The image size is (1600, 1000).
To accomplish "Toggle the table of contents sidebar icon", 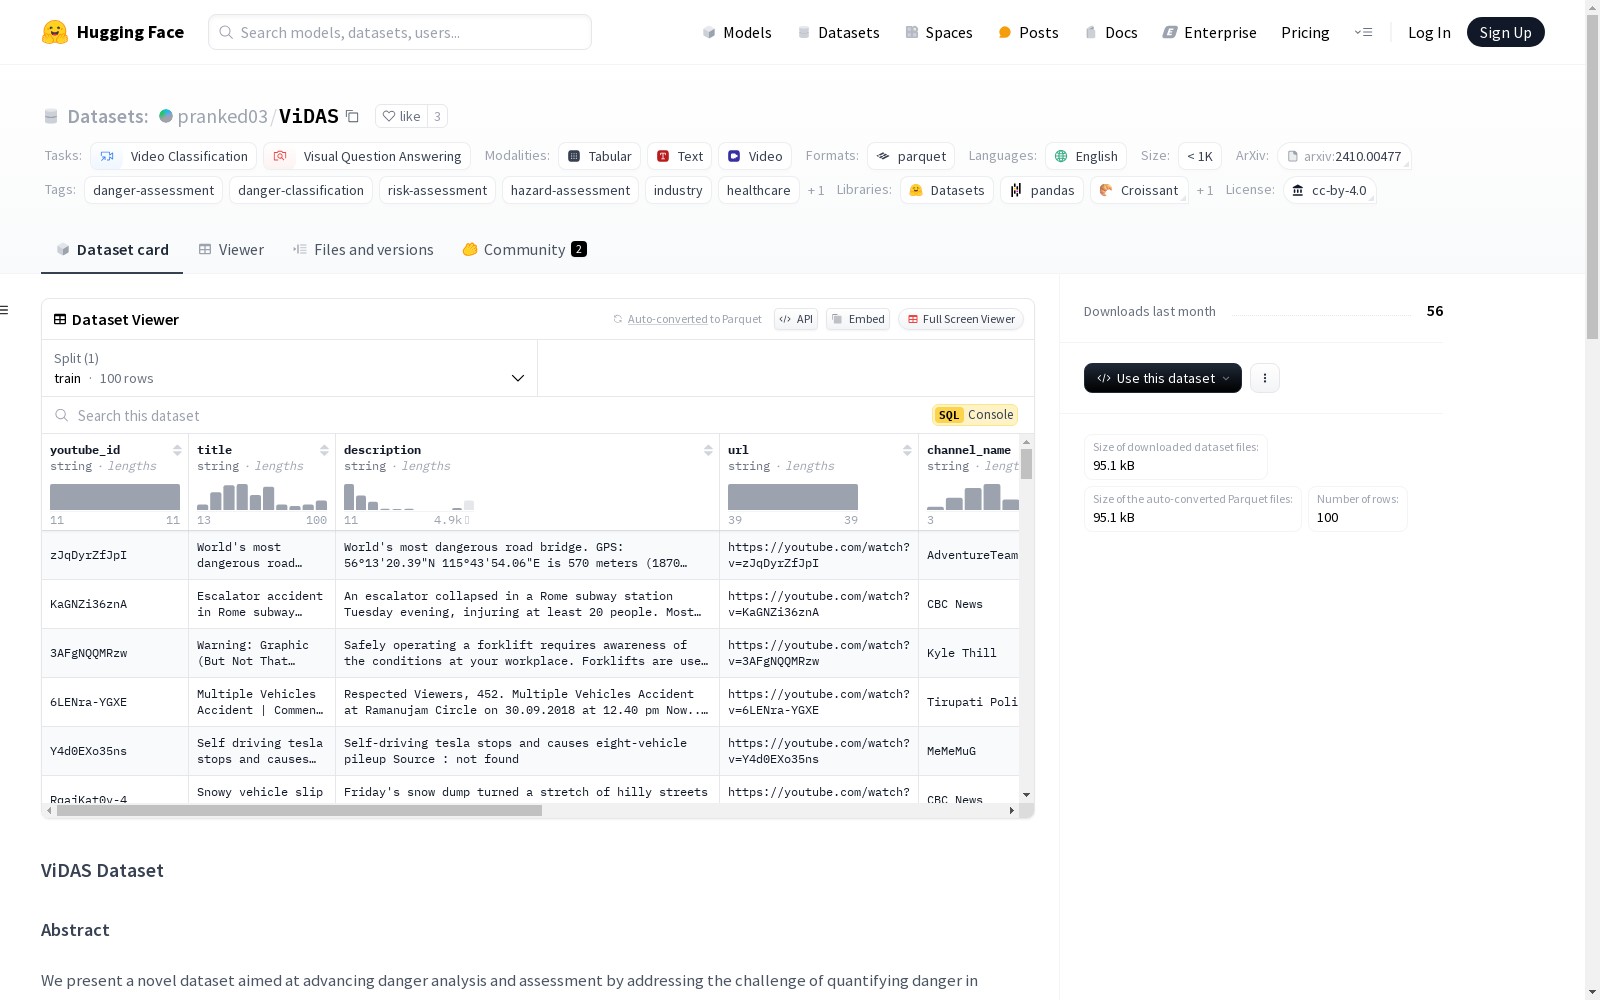I will [x=5, y=310].
